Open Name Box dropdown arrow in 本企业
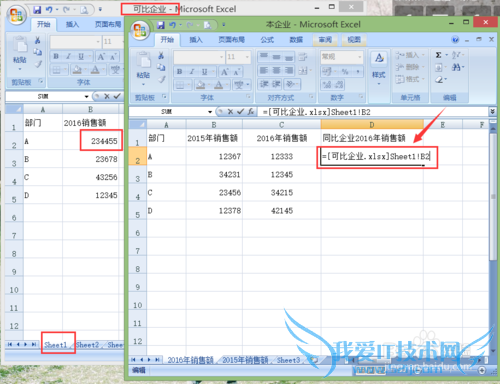Screen dimensions: 500x384 tap(210, 112)
